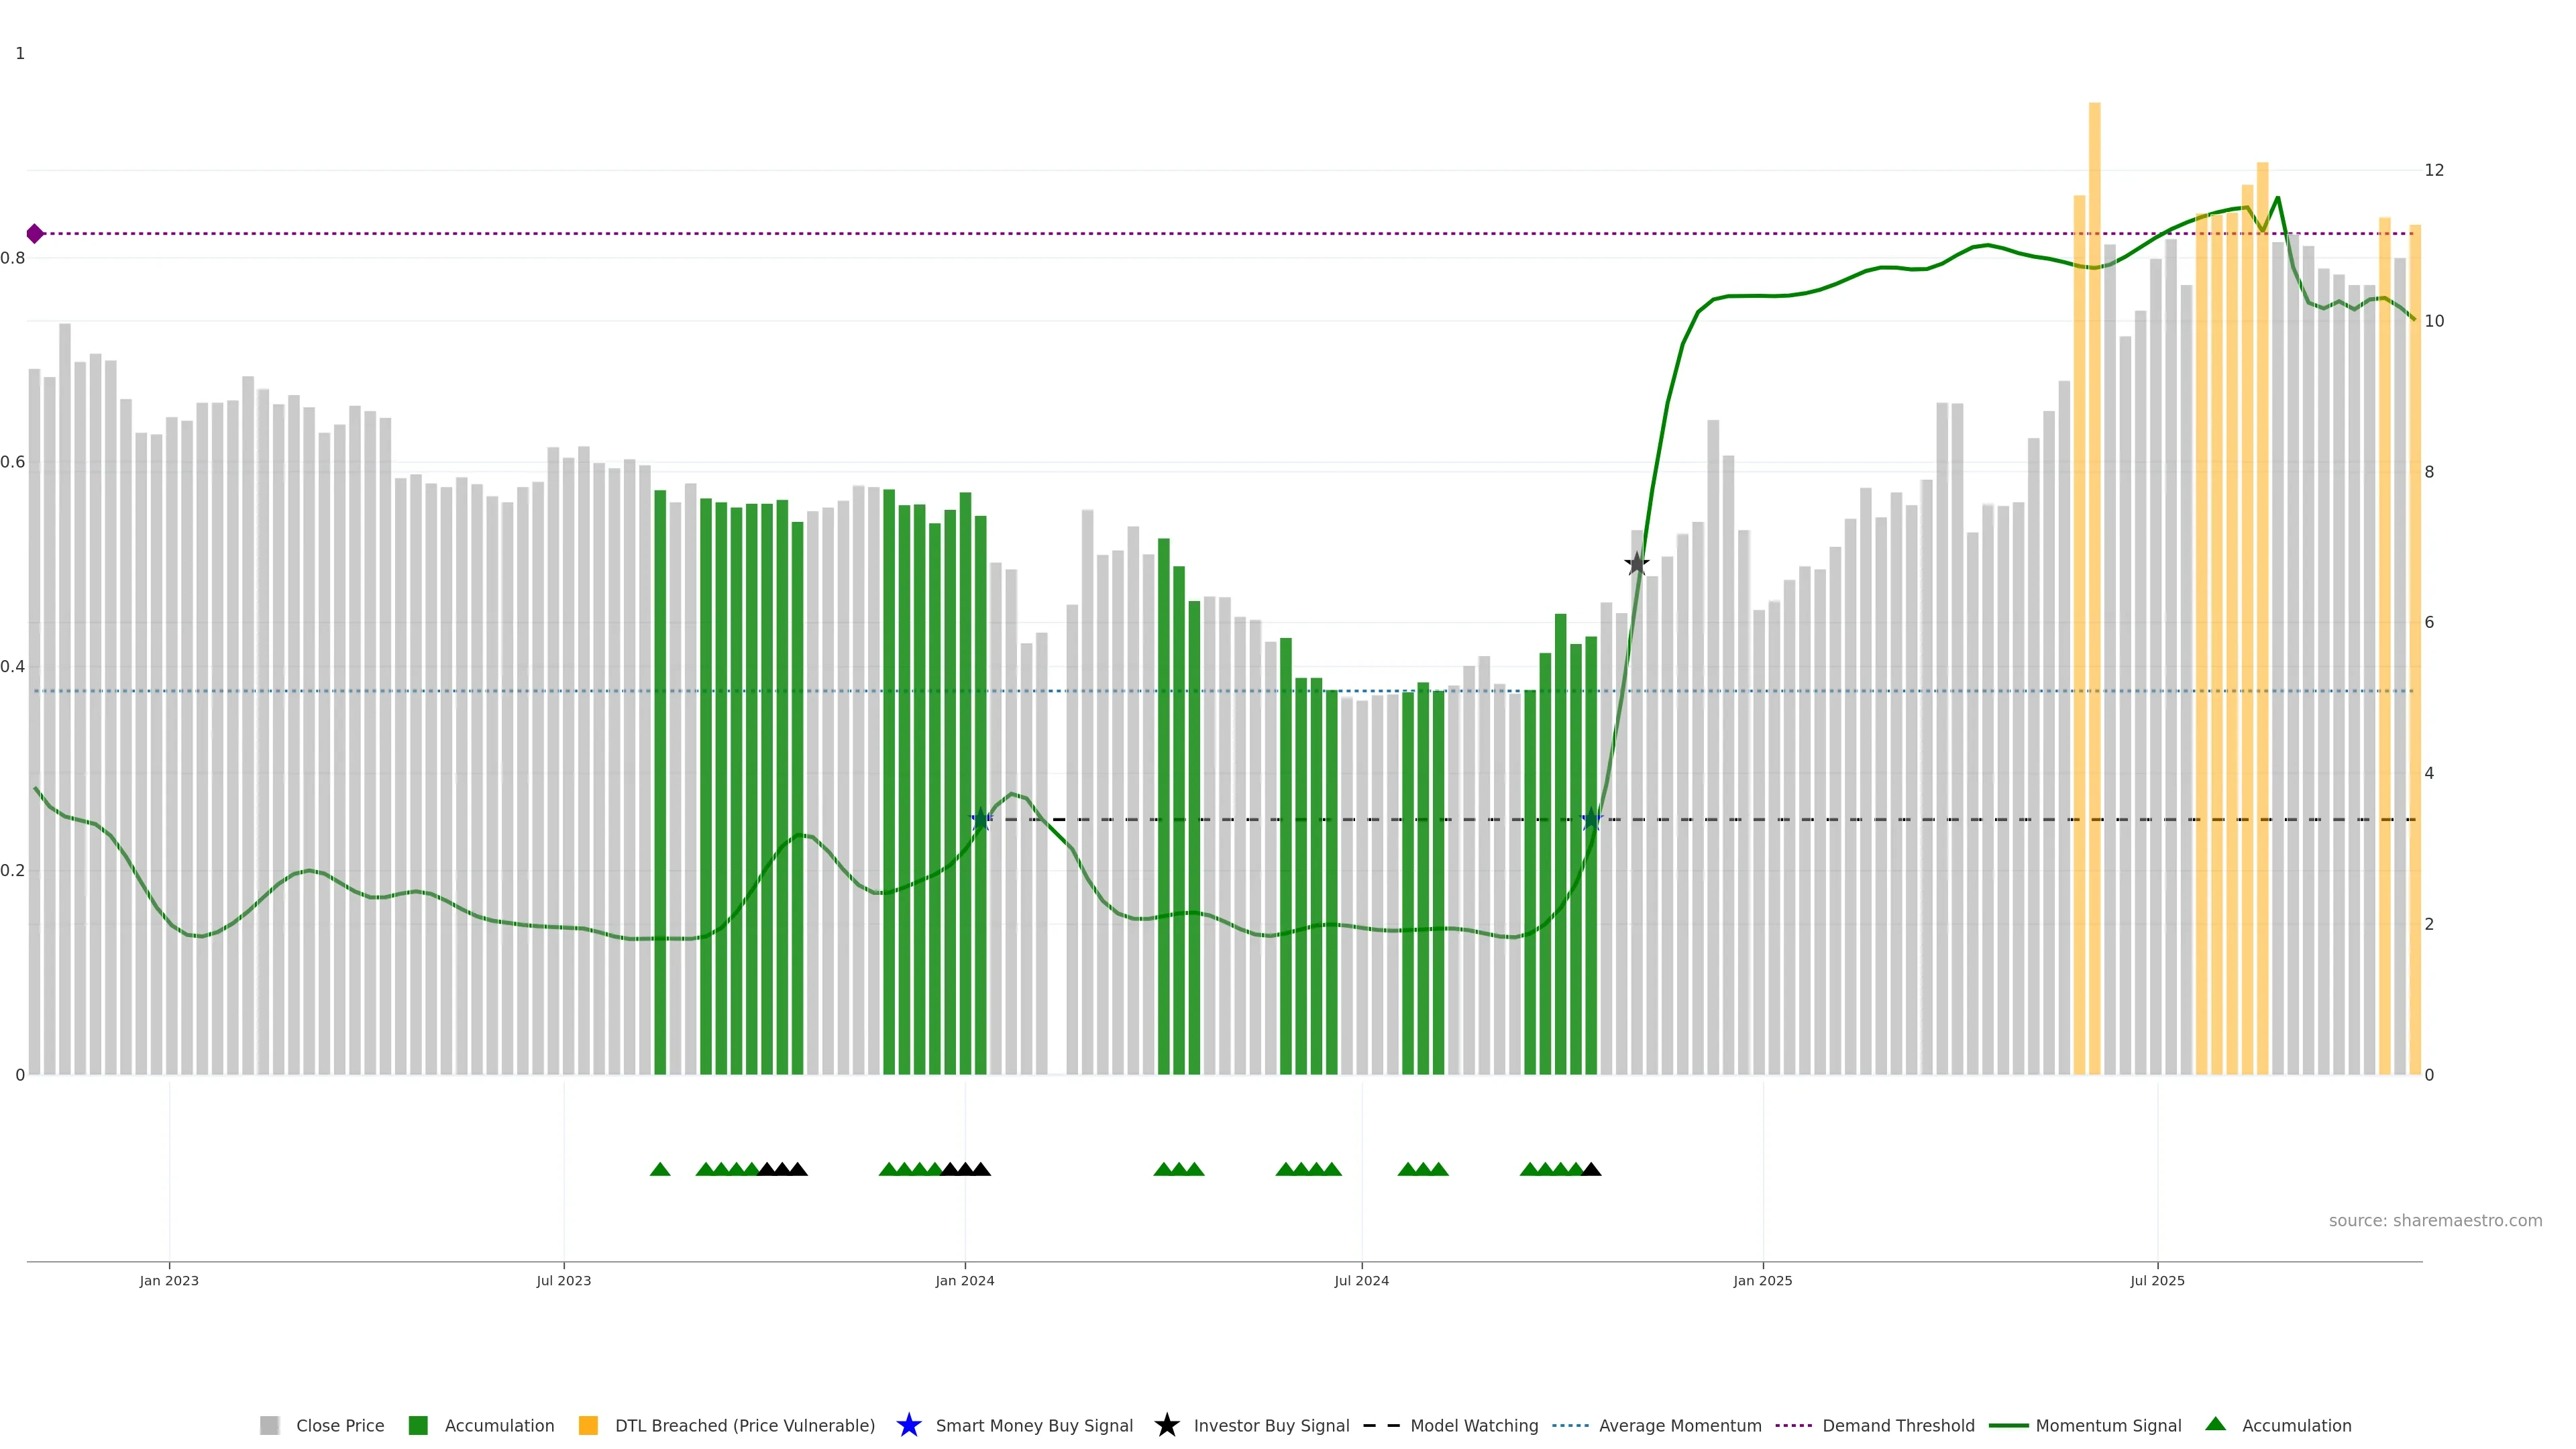Click the rightmost black triangle in the accumulation strip
The height and width of the screenshot is (1449, 2576).
pos(1591,1169)
